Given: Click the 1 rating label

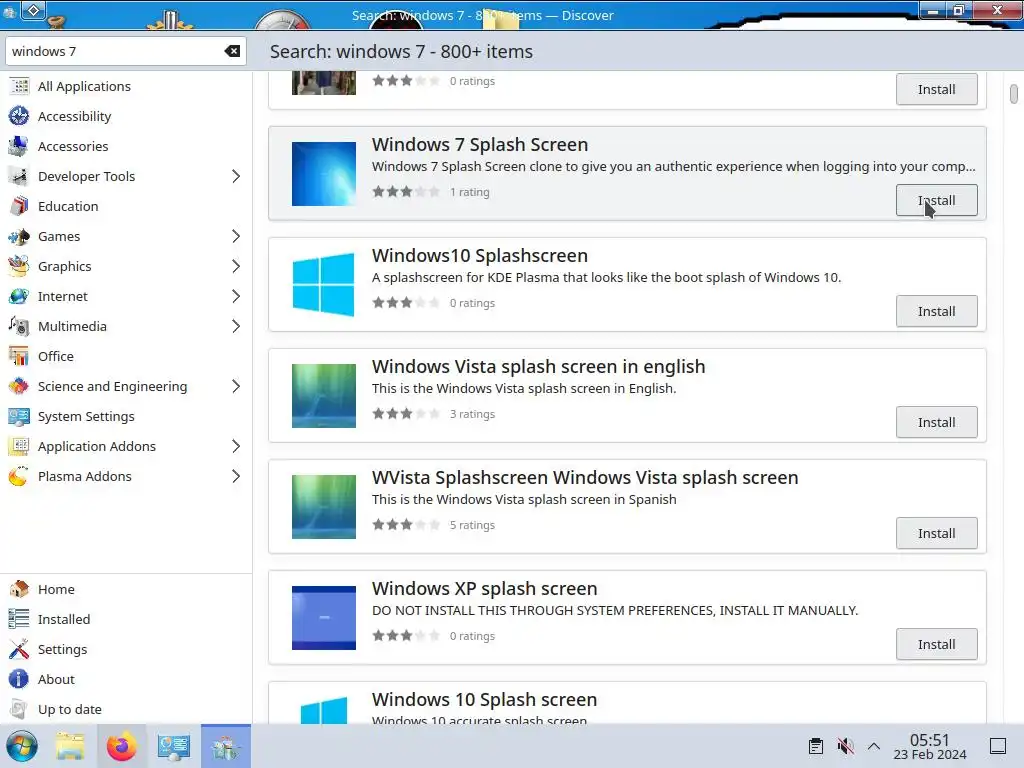Looking at the screenshot, I should 469,192.
